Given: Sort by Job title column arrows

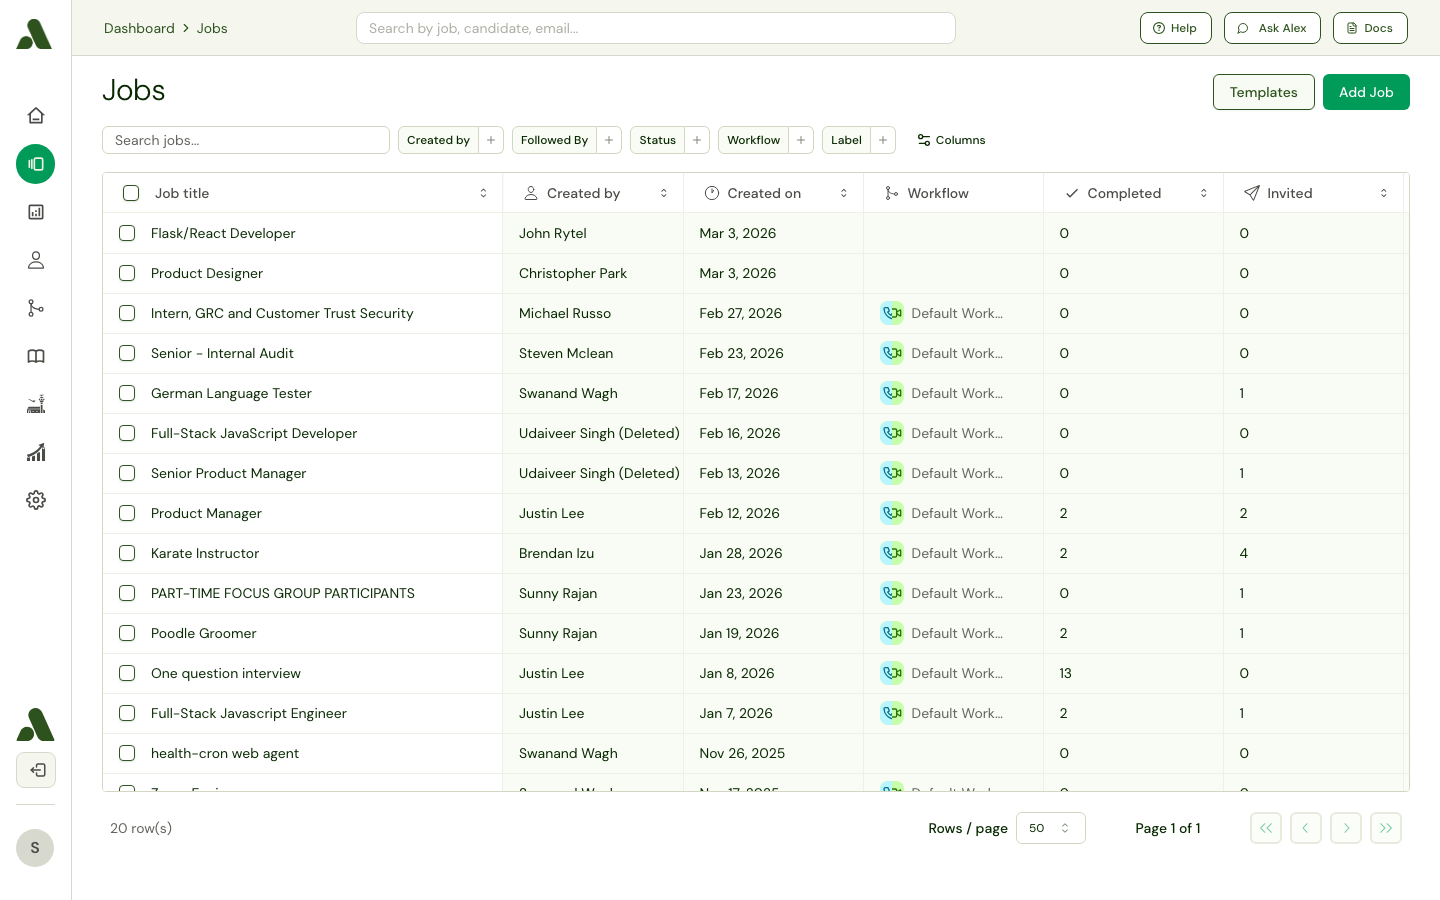Looking at the screenshot, I should click(x=483, y=193).
